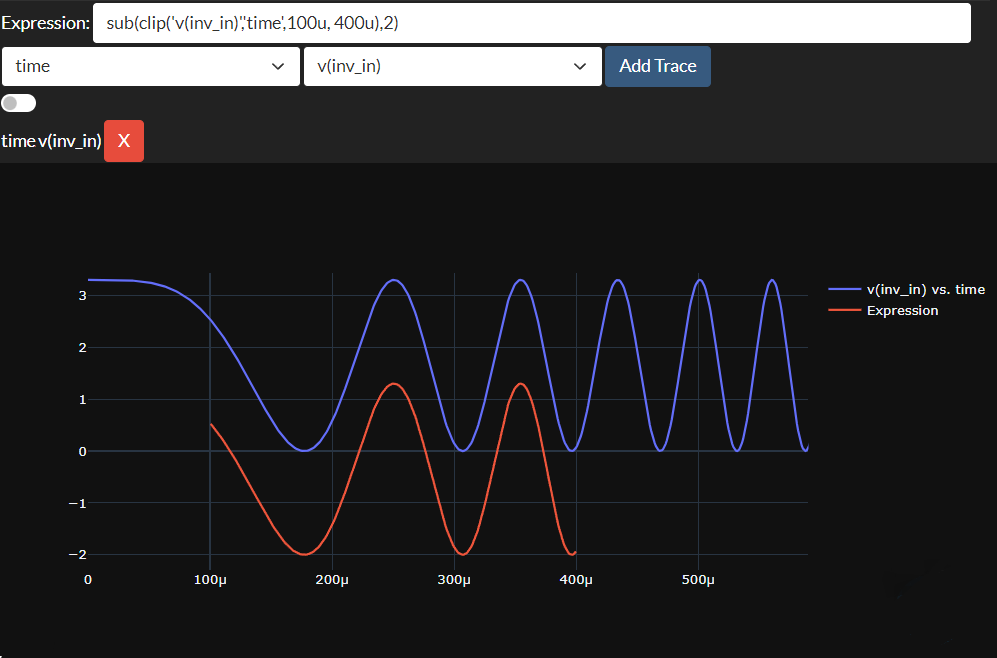Click the 100µ x-axis tick label
The width and height of the screenshot is (997, 658).
coord(210,580)
